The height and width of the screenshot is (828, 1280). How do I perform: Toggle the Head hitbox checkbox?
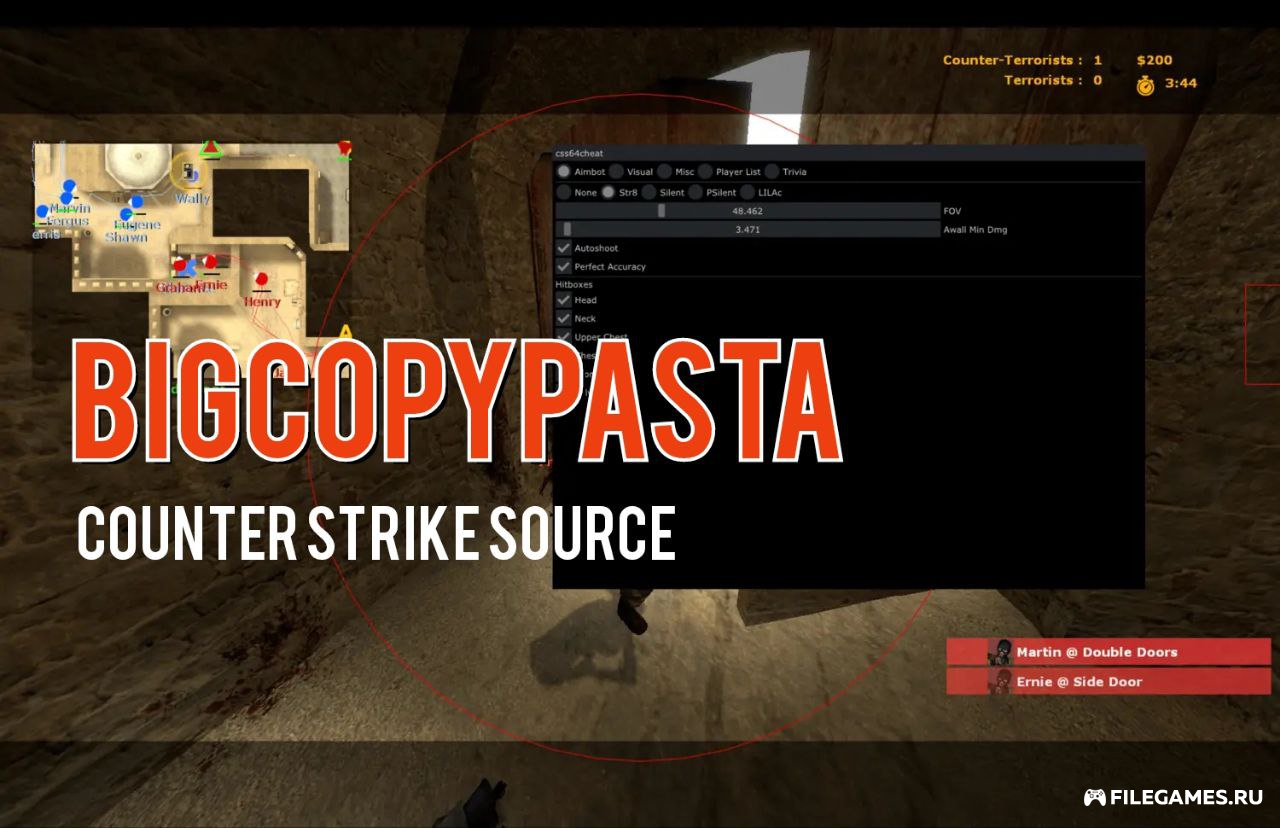click(x=564, y=300)
